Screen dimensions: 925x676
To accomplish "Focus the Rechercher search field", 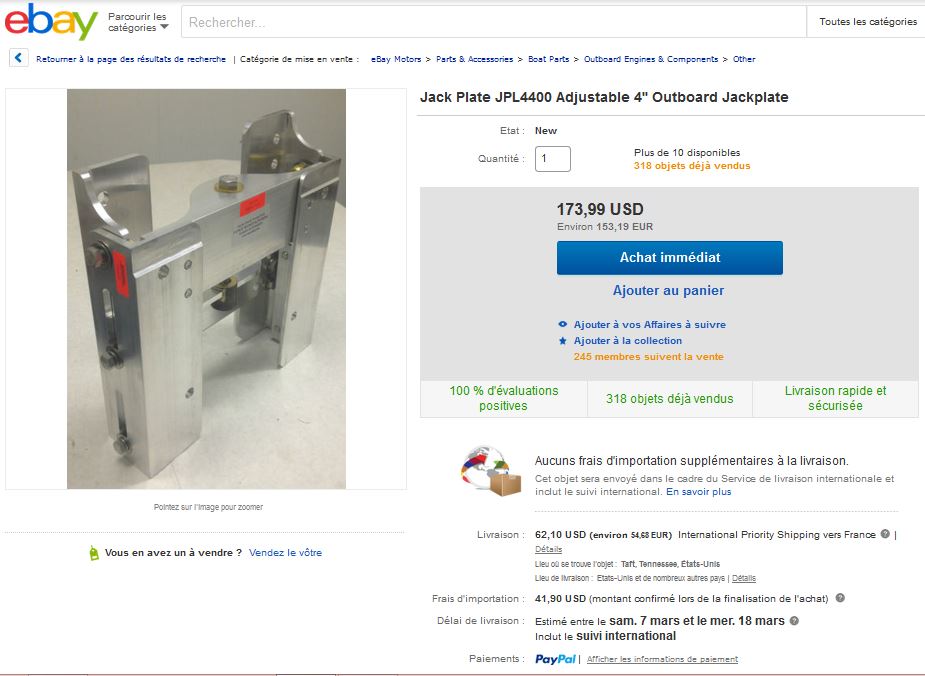I will 494,22.
